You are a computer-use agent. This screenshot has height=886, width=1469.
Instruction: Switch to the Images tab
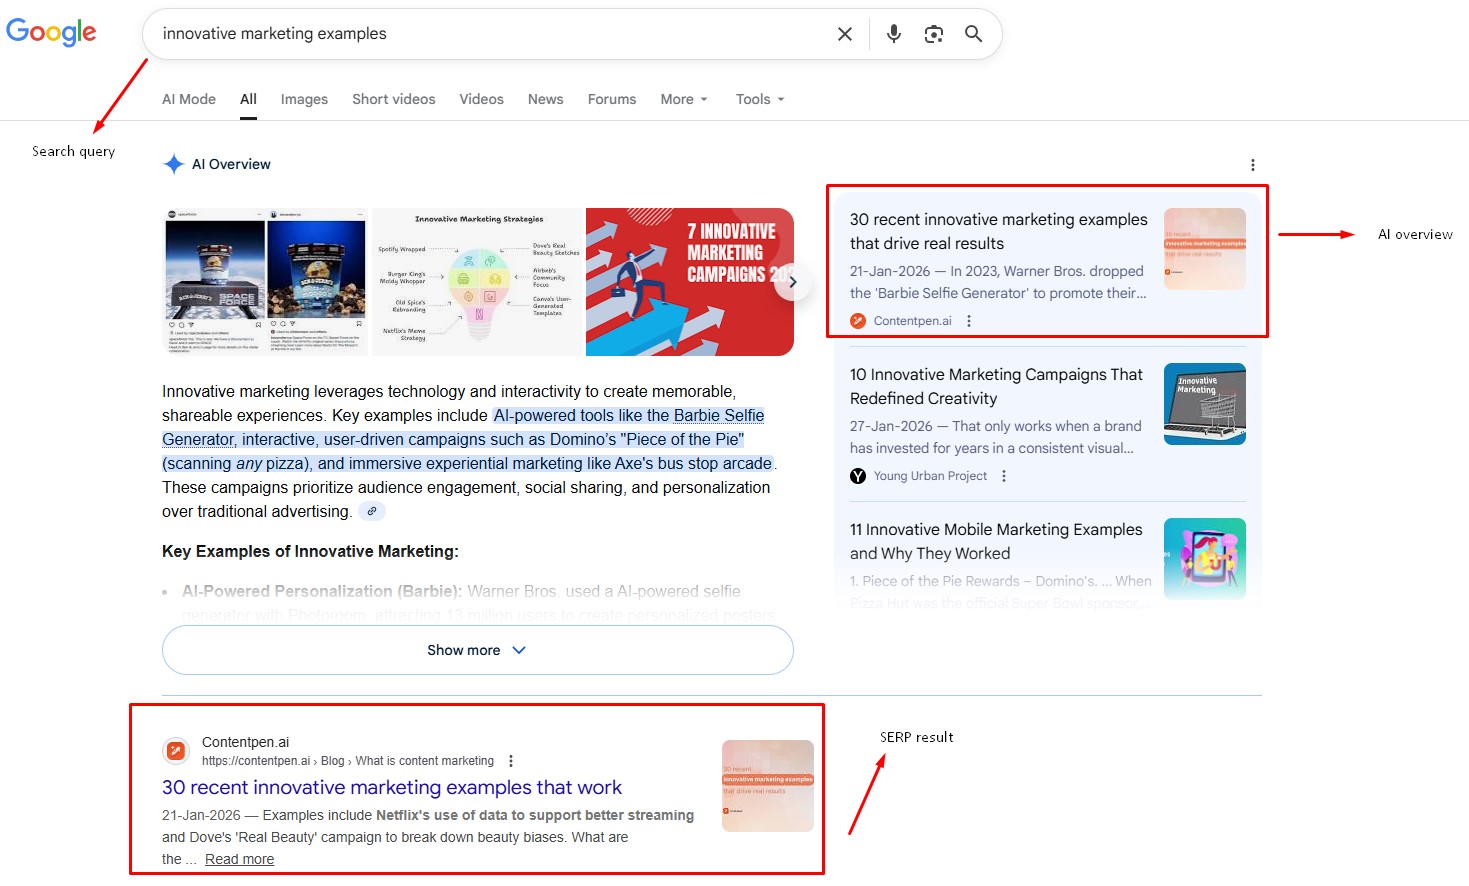point(304,99)
